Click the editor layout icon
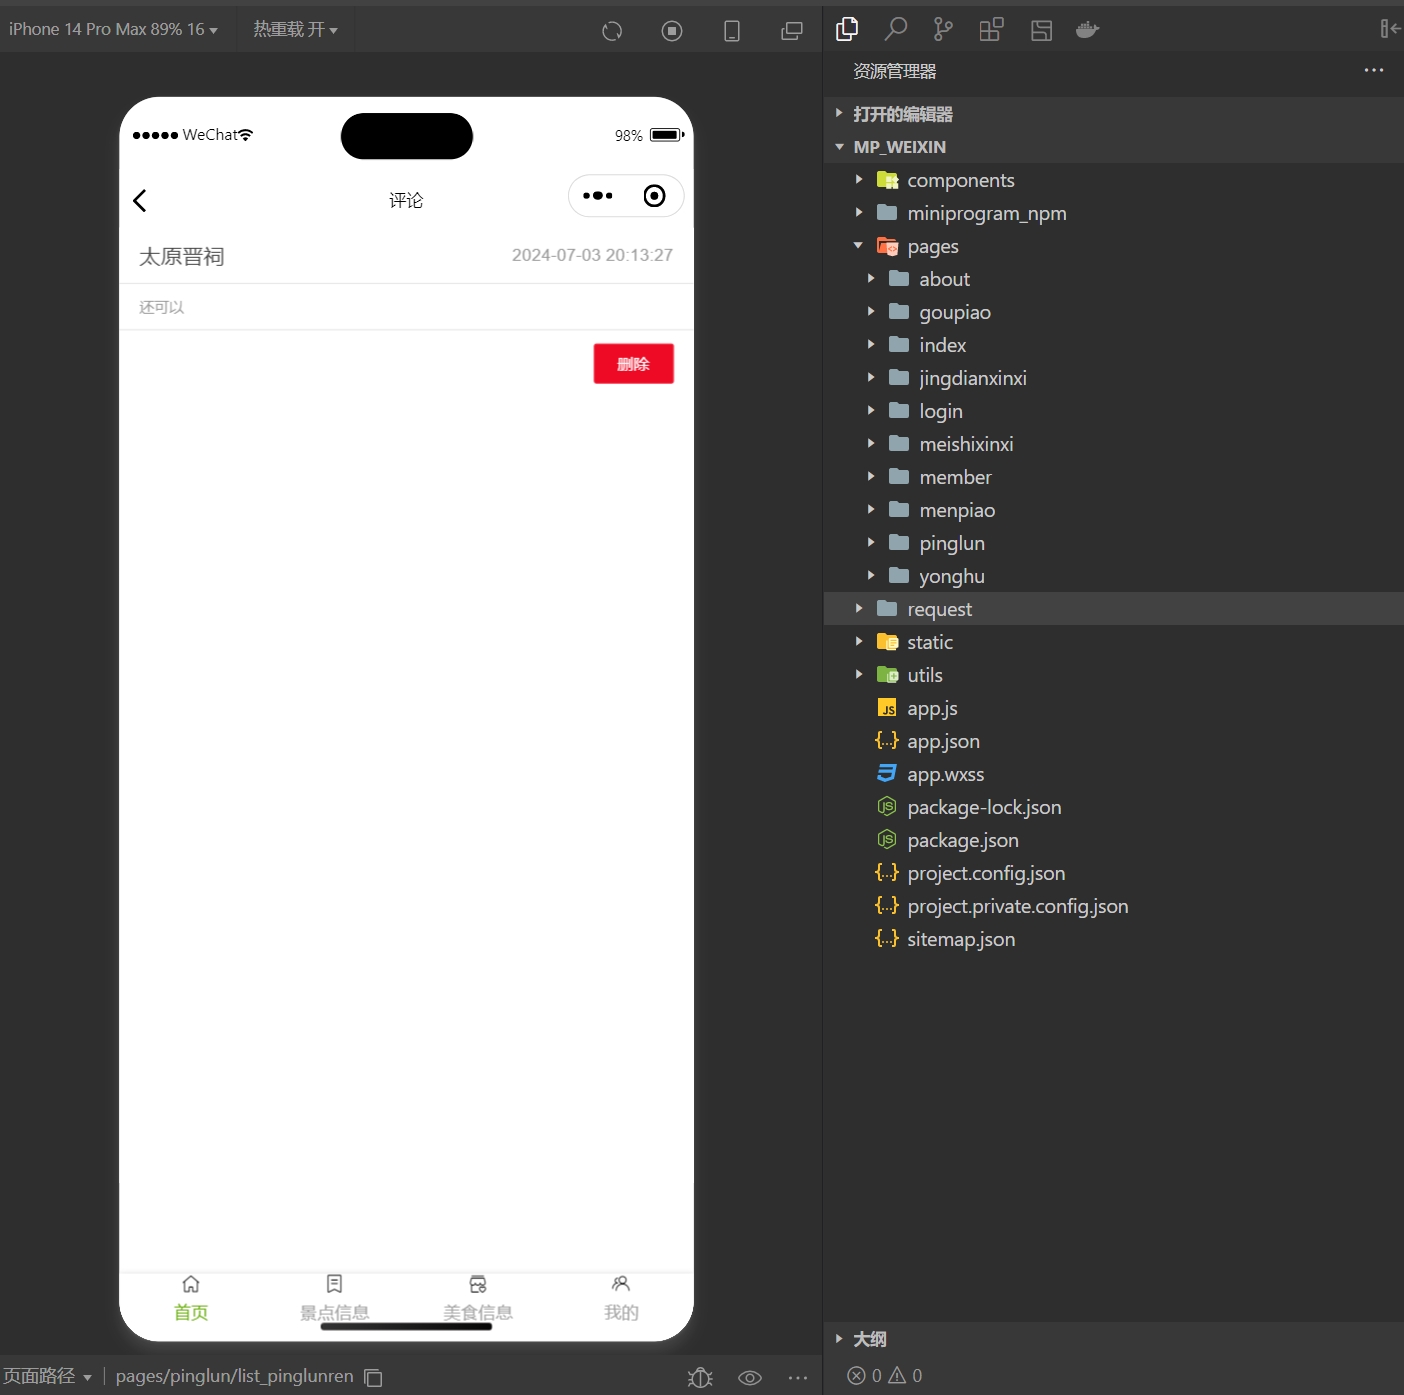This screenshot has height=1395, width=1404. coord(1041,30)
